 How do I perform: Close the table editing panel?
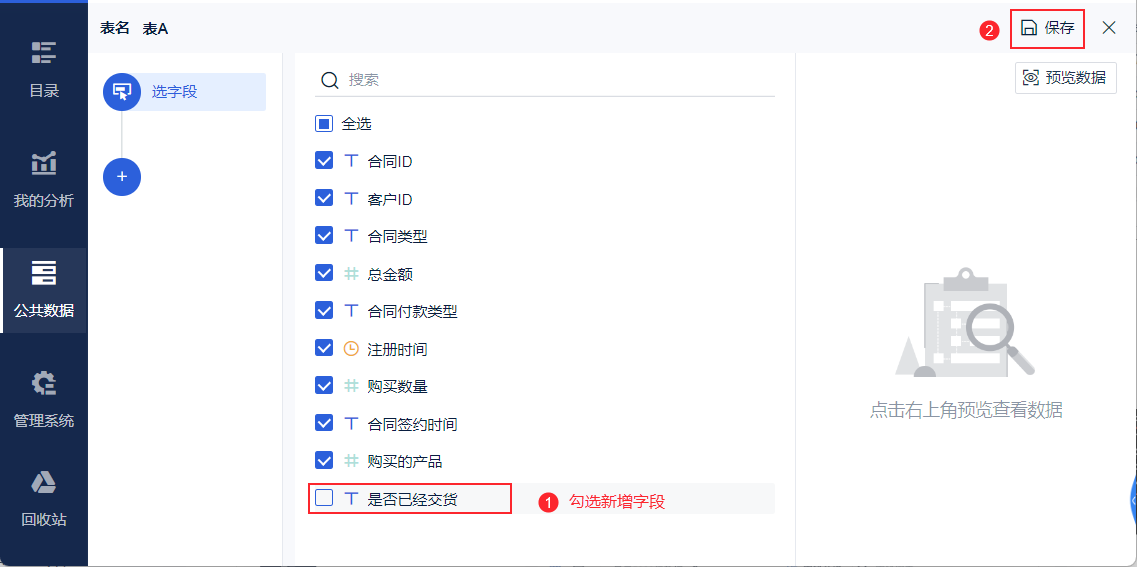point(1109,28)
